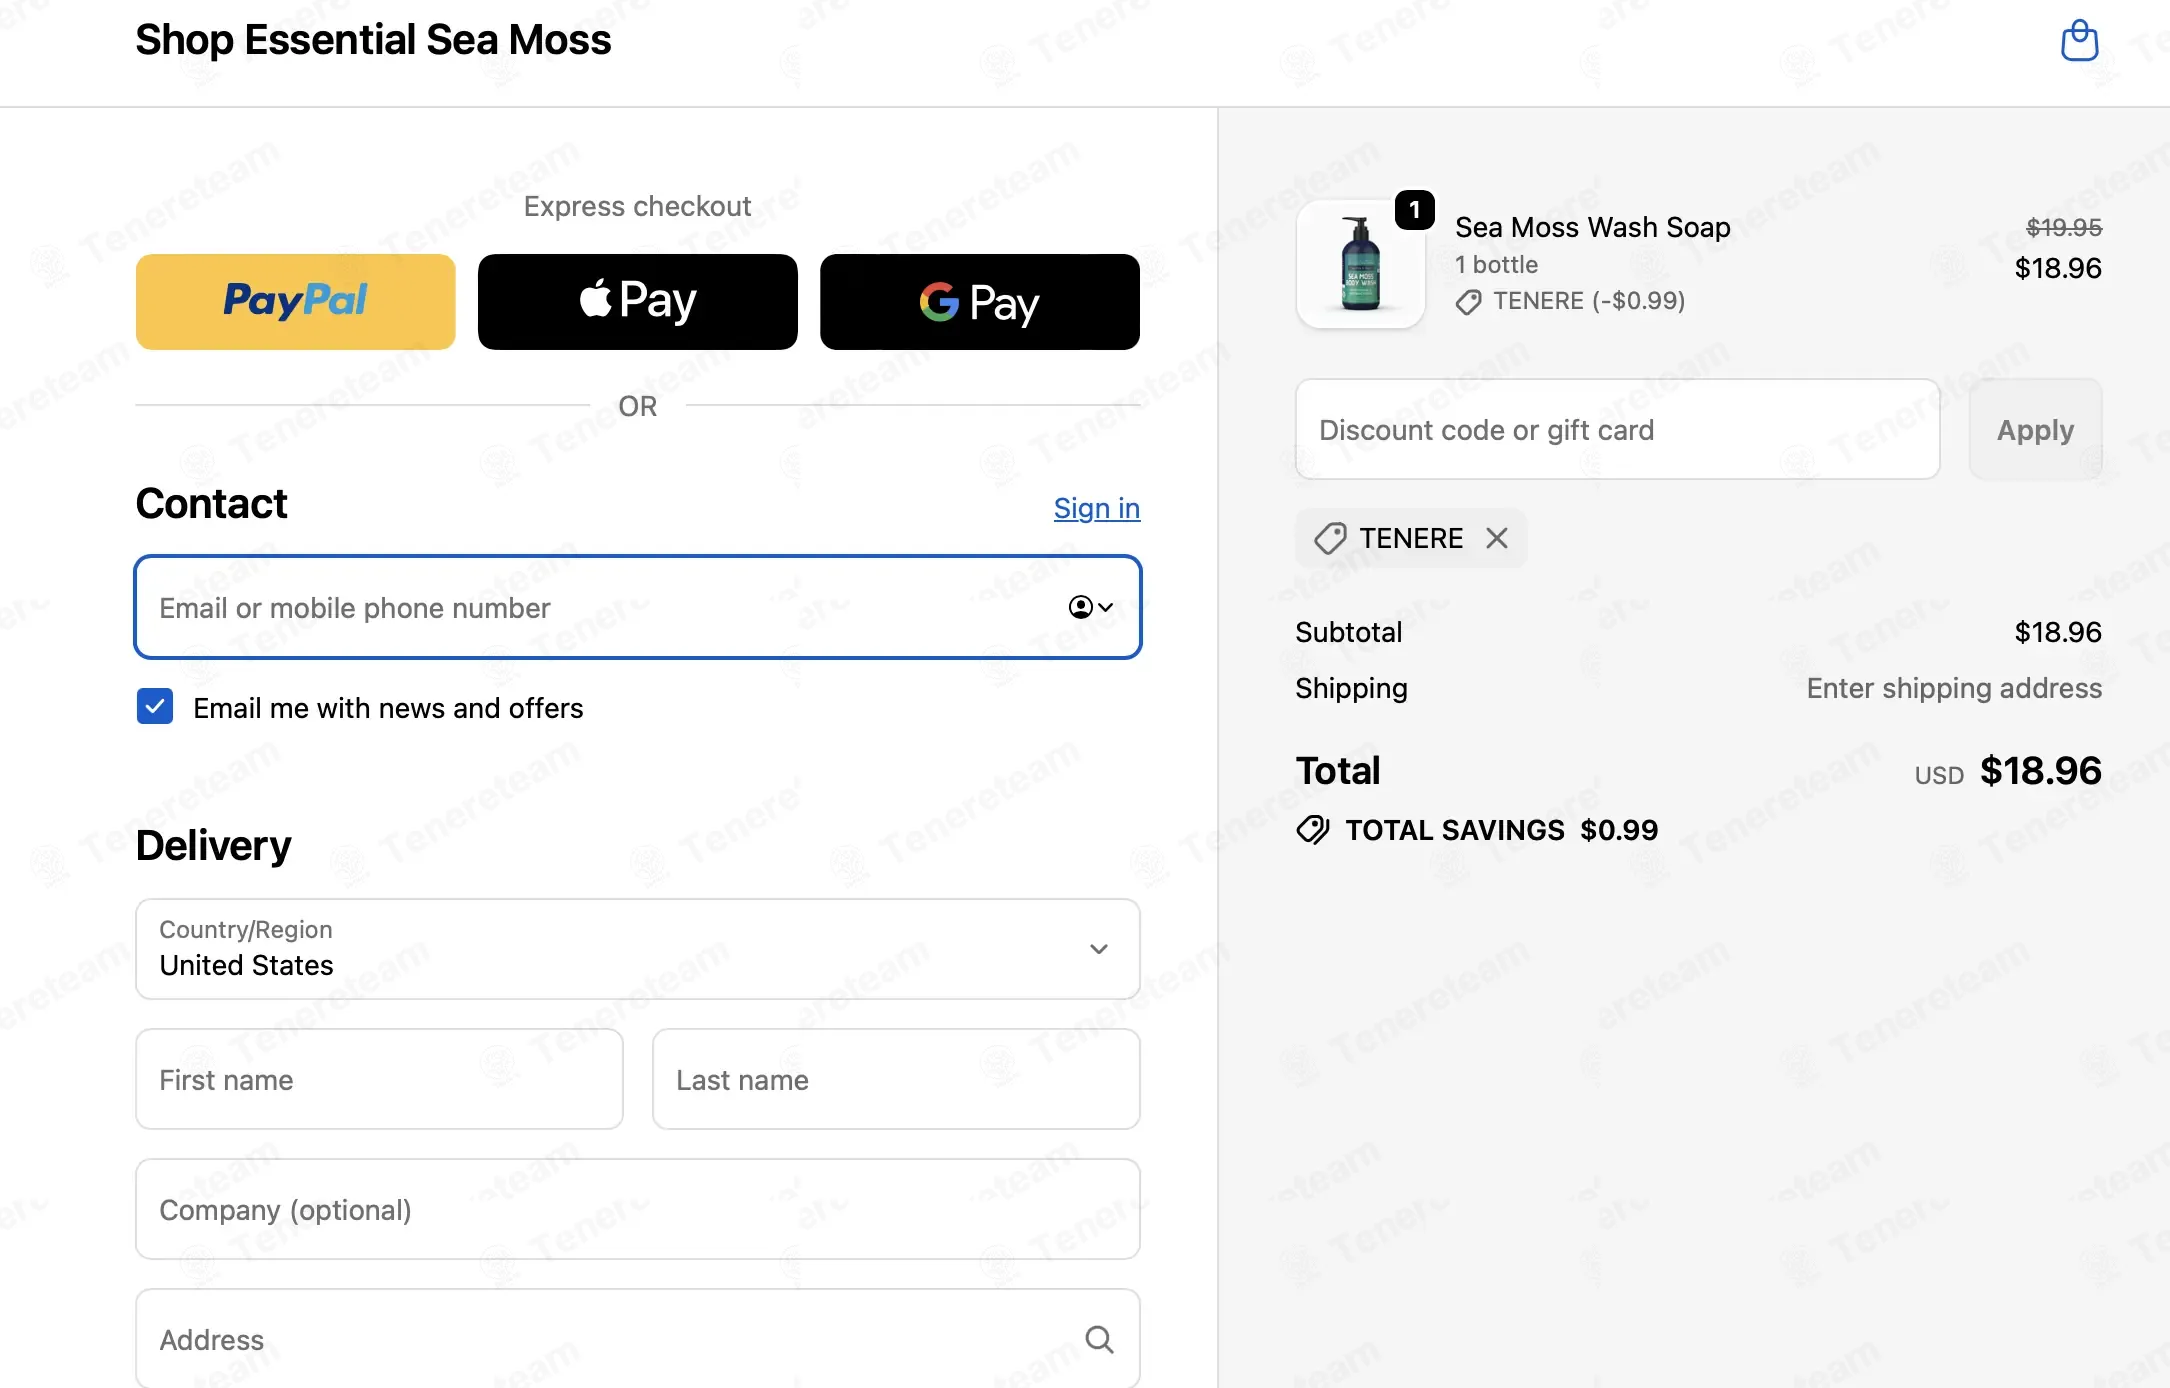Click the address search magnifier icon

click(1099, 1339)
